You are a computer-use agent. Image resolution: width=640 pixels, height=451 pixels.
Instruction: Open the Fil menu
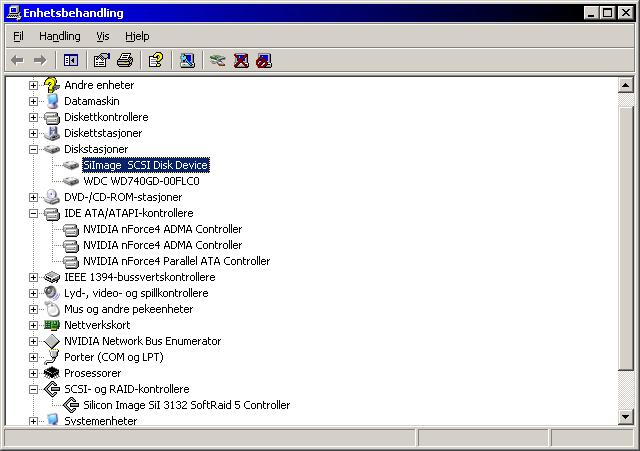click(x=18, y=36)
